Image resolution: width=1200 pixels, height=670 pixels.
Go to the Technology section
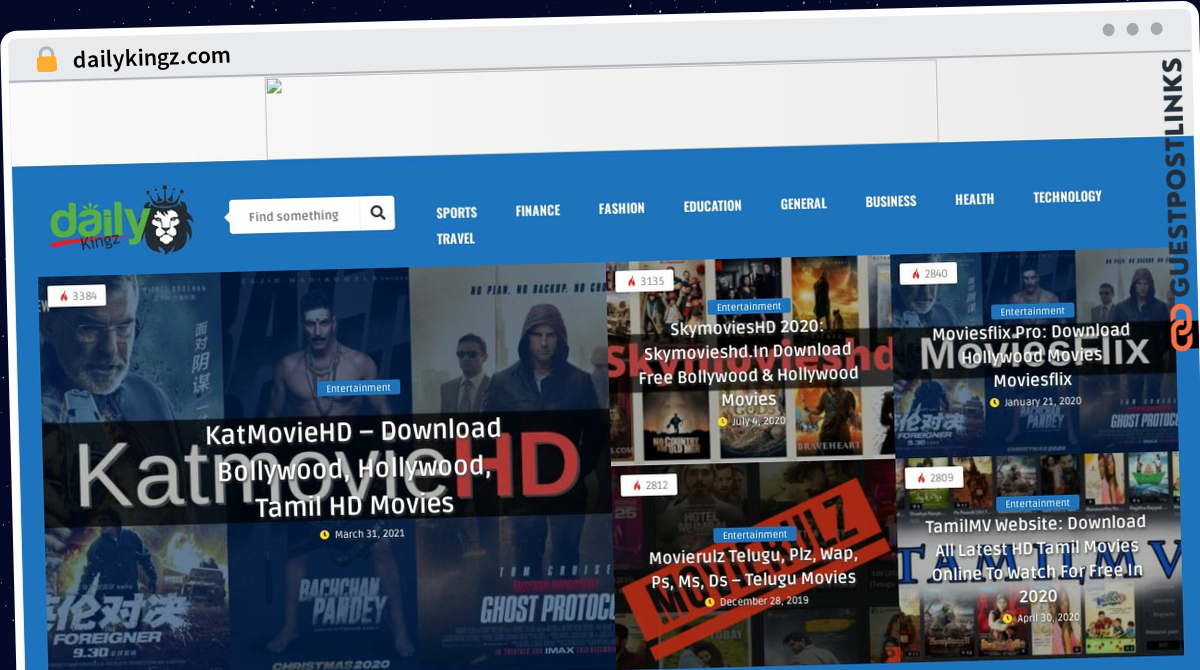1068,197
